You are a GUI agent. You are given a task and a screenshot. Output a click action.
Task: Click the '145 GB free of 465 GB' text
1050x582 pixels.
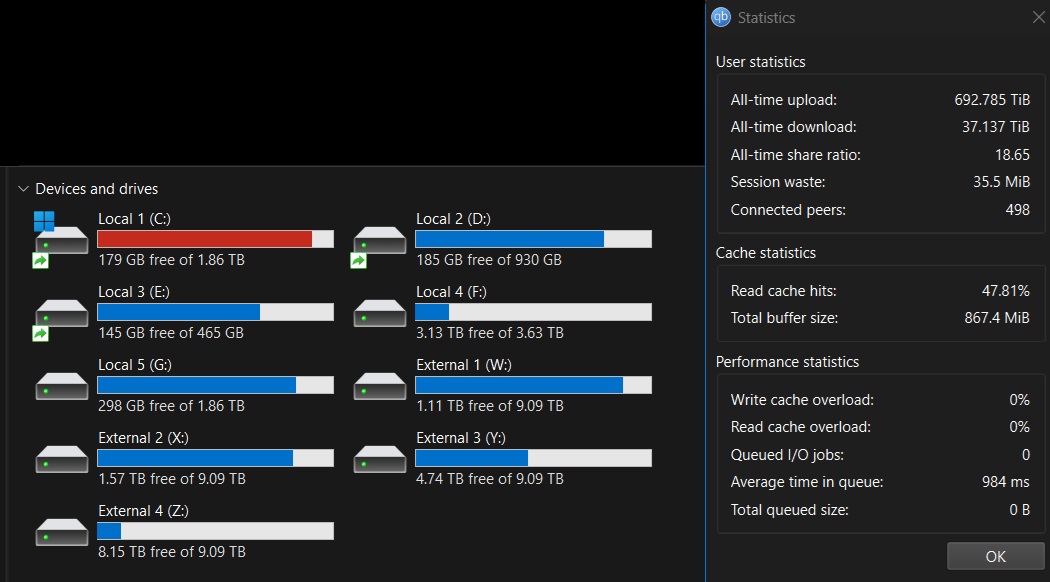click(171, 333)
